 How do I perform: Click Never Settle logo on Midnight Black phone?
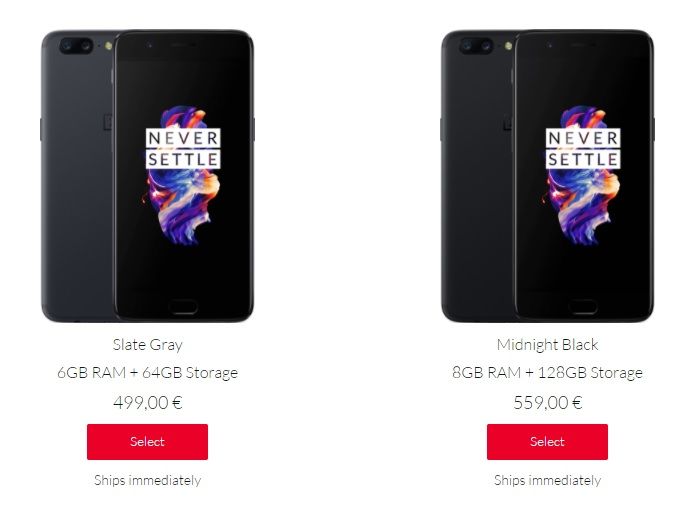[x=583, y=149]
